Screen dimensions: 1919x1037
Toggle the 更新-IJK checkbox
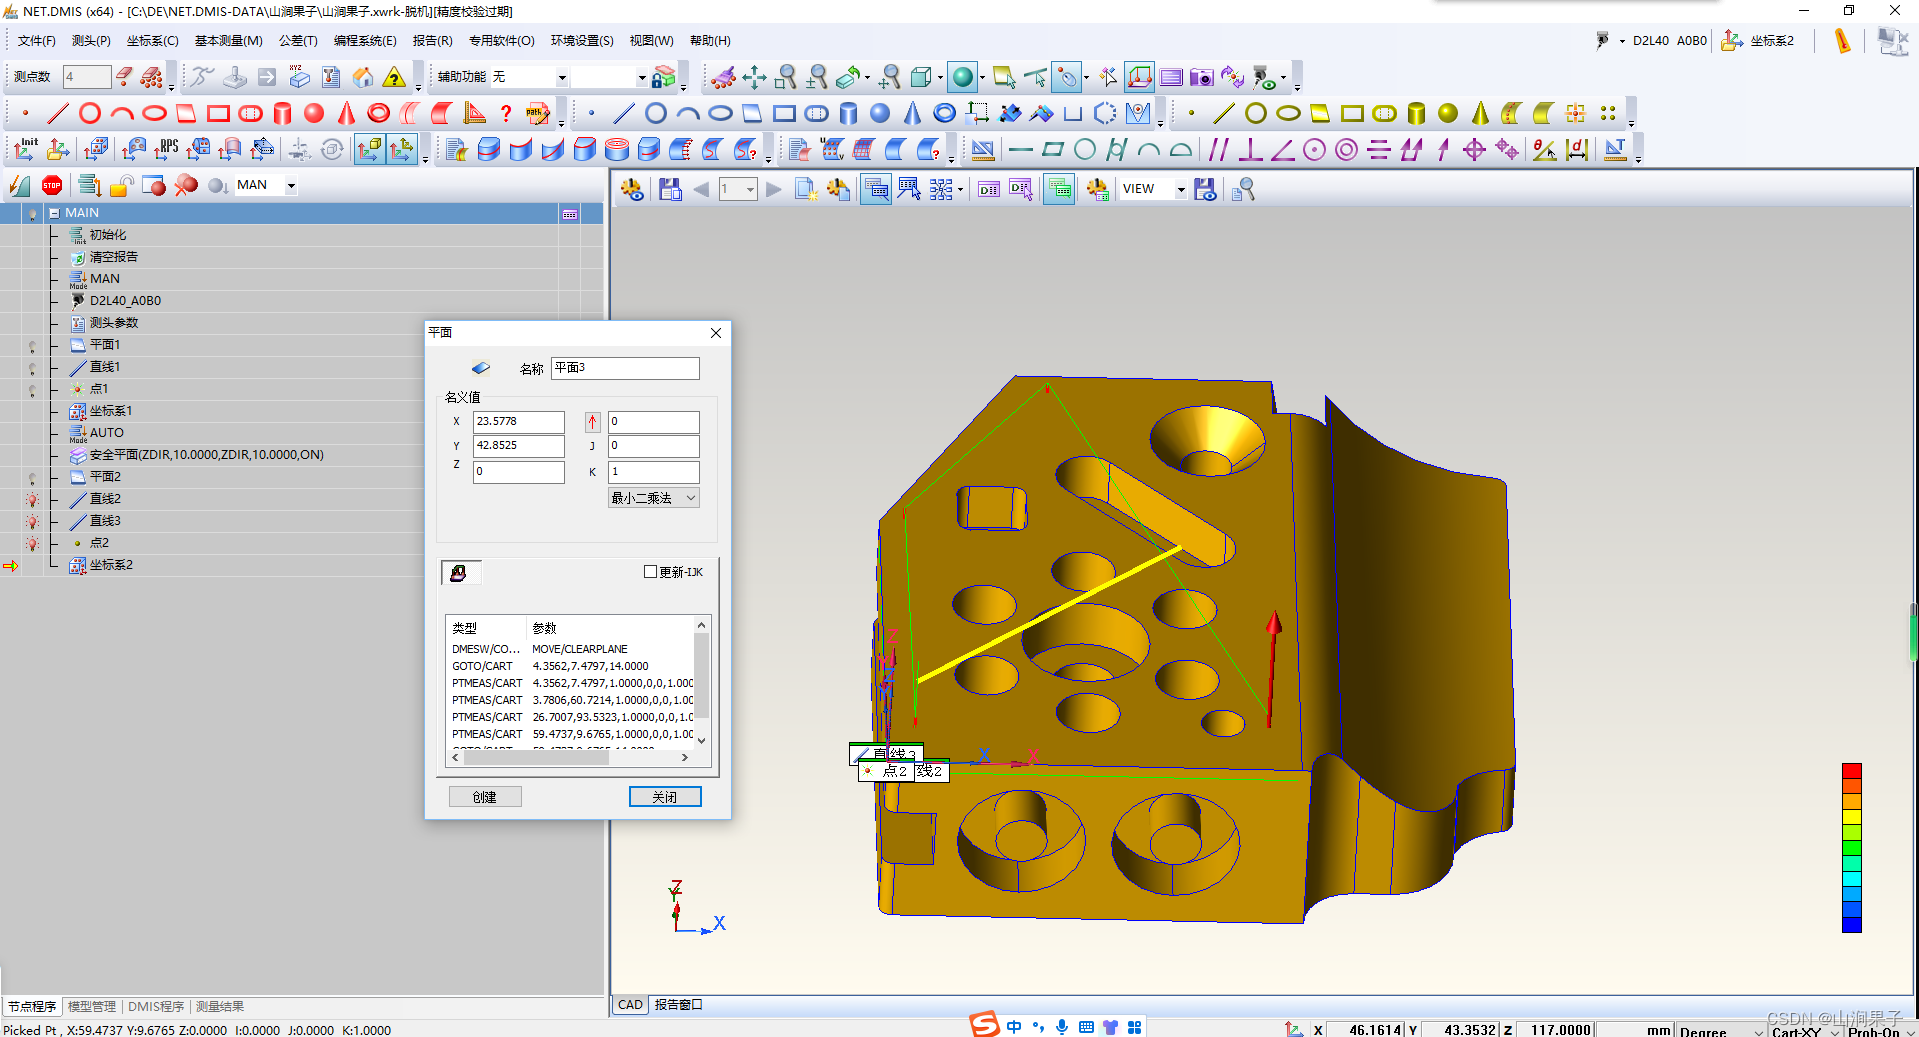point(650,572)
